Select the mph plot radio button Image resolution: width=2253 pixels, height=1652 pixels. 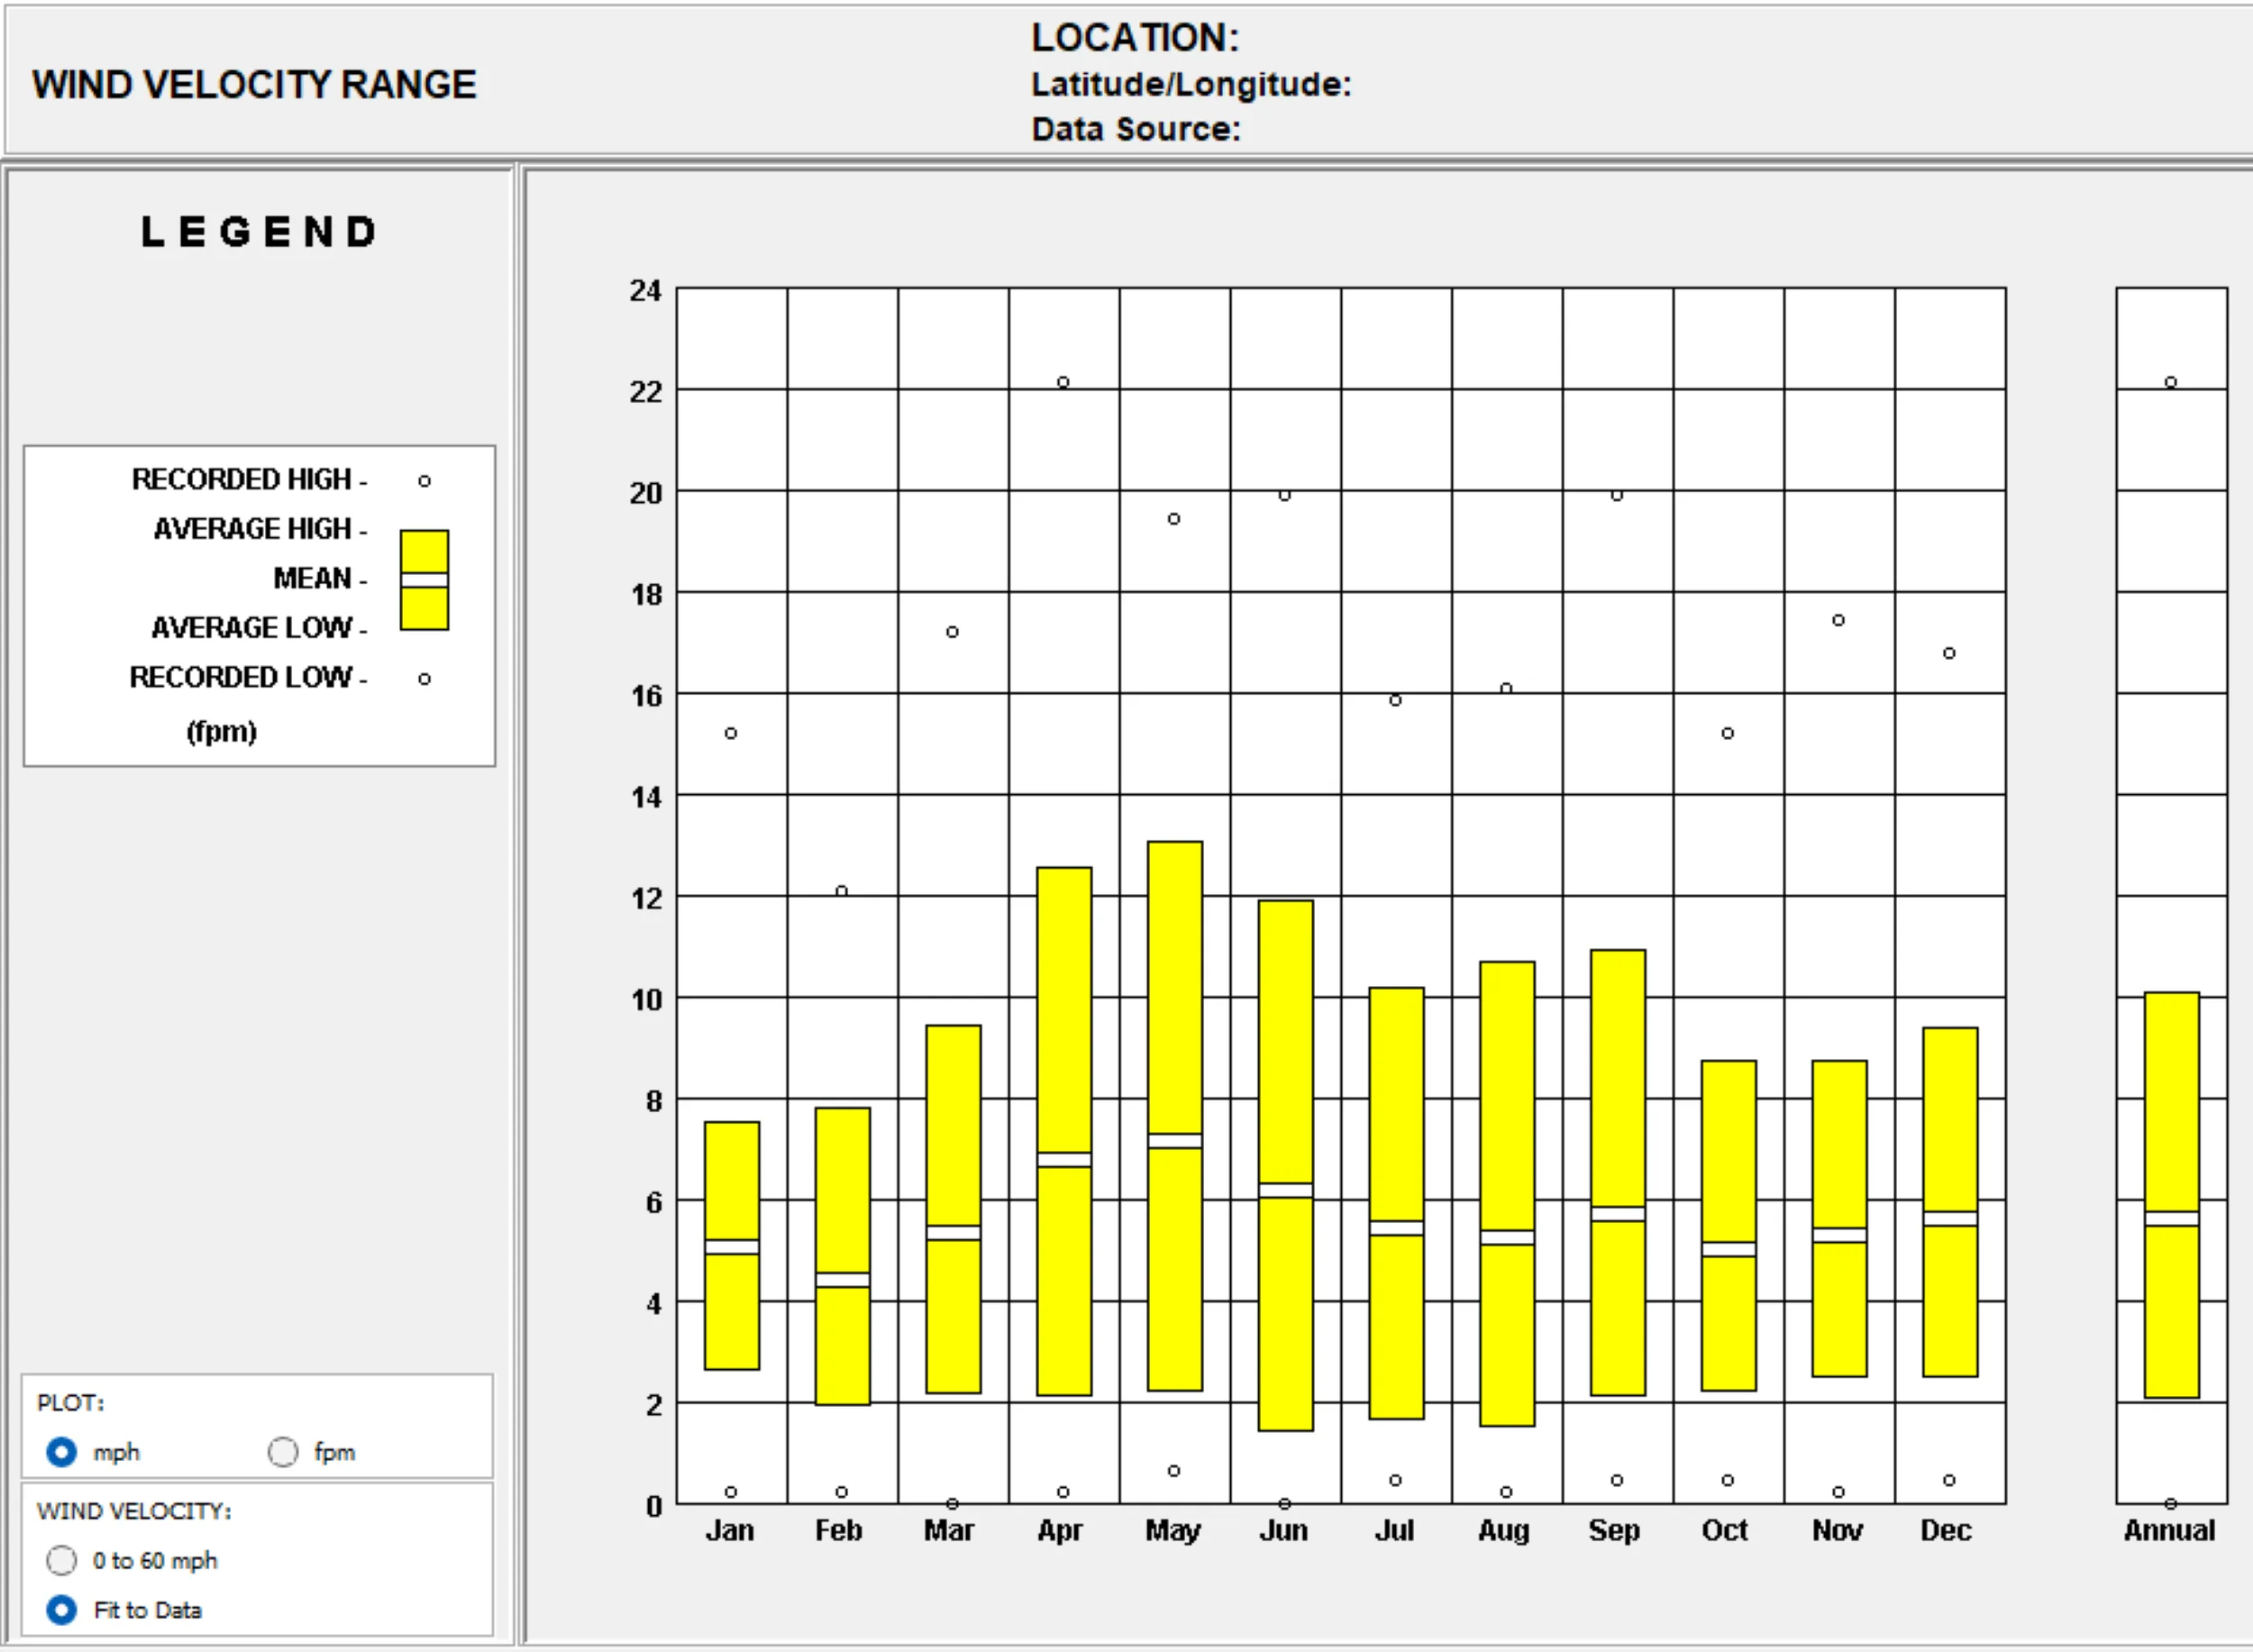[61, 1452]
